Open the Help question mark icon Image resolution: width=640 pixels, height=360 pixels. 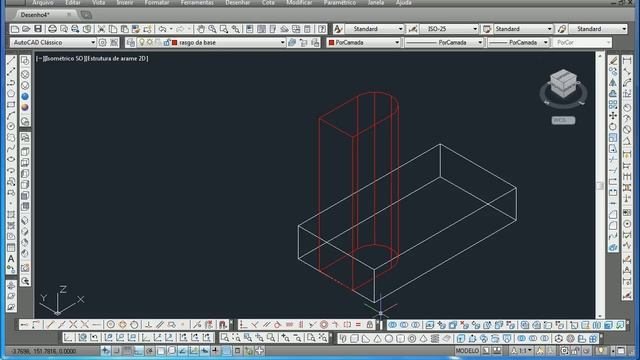[322, 29]
